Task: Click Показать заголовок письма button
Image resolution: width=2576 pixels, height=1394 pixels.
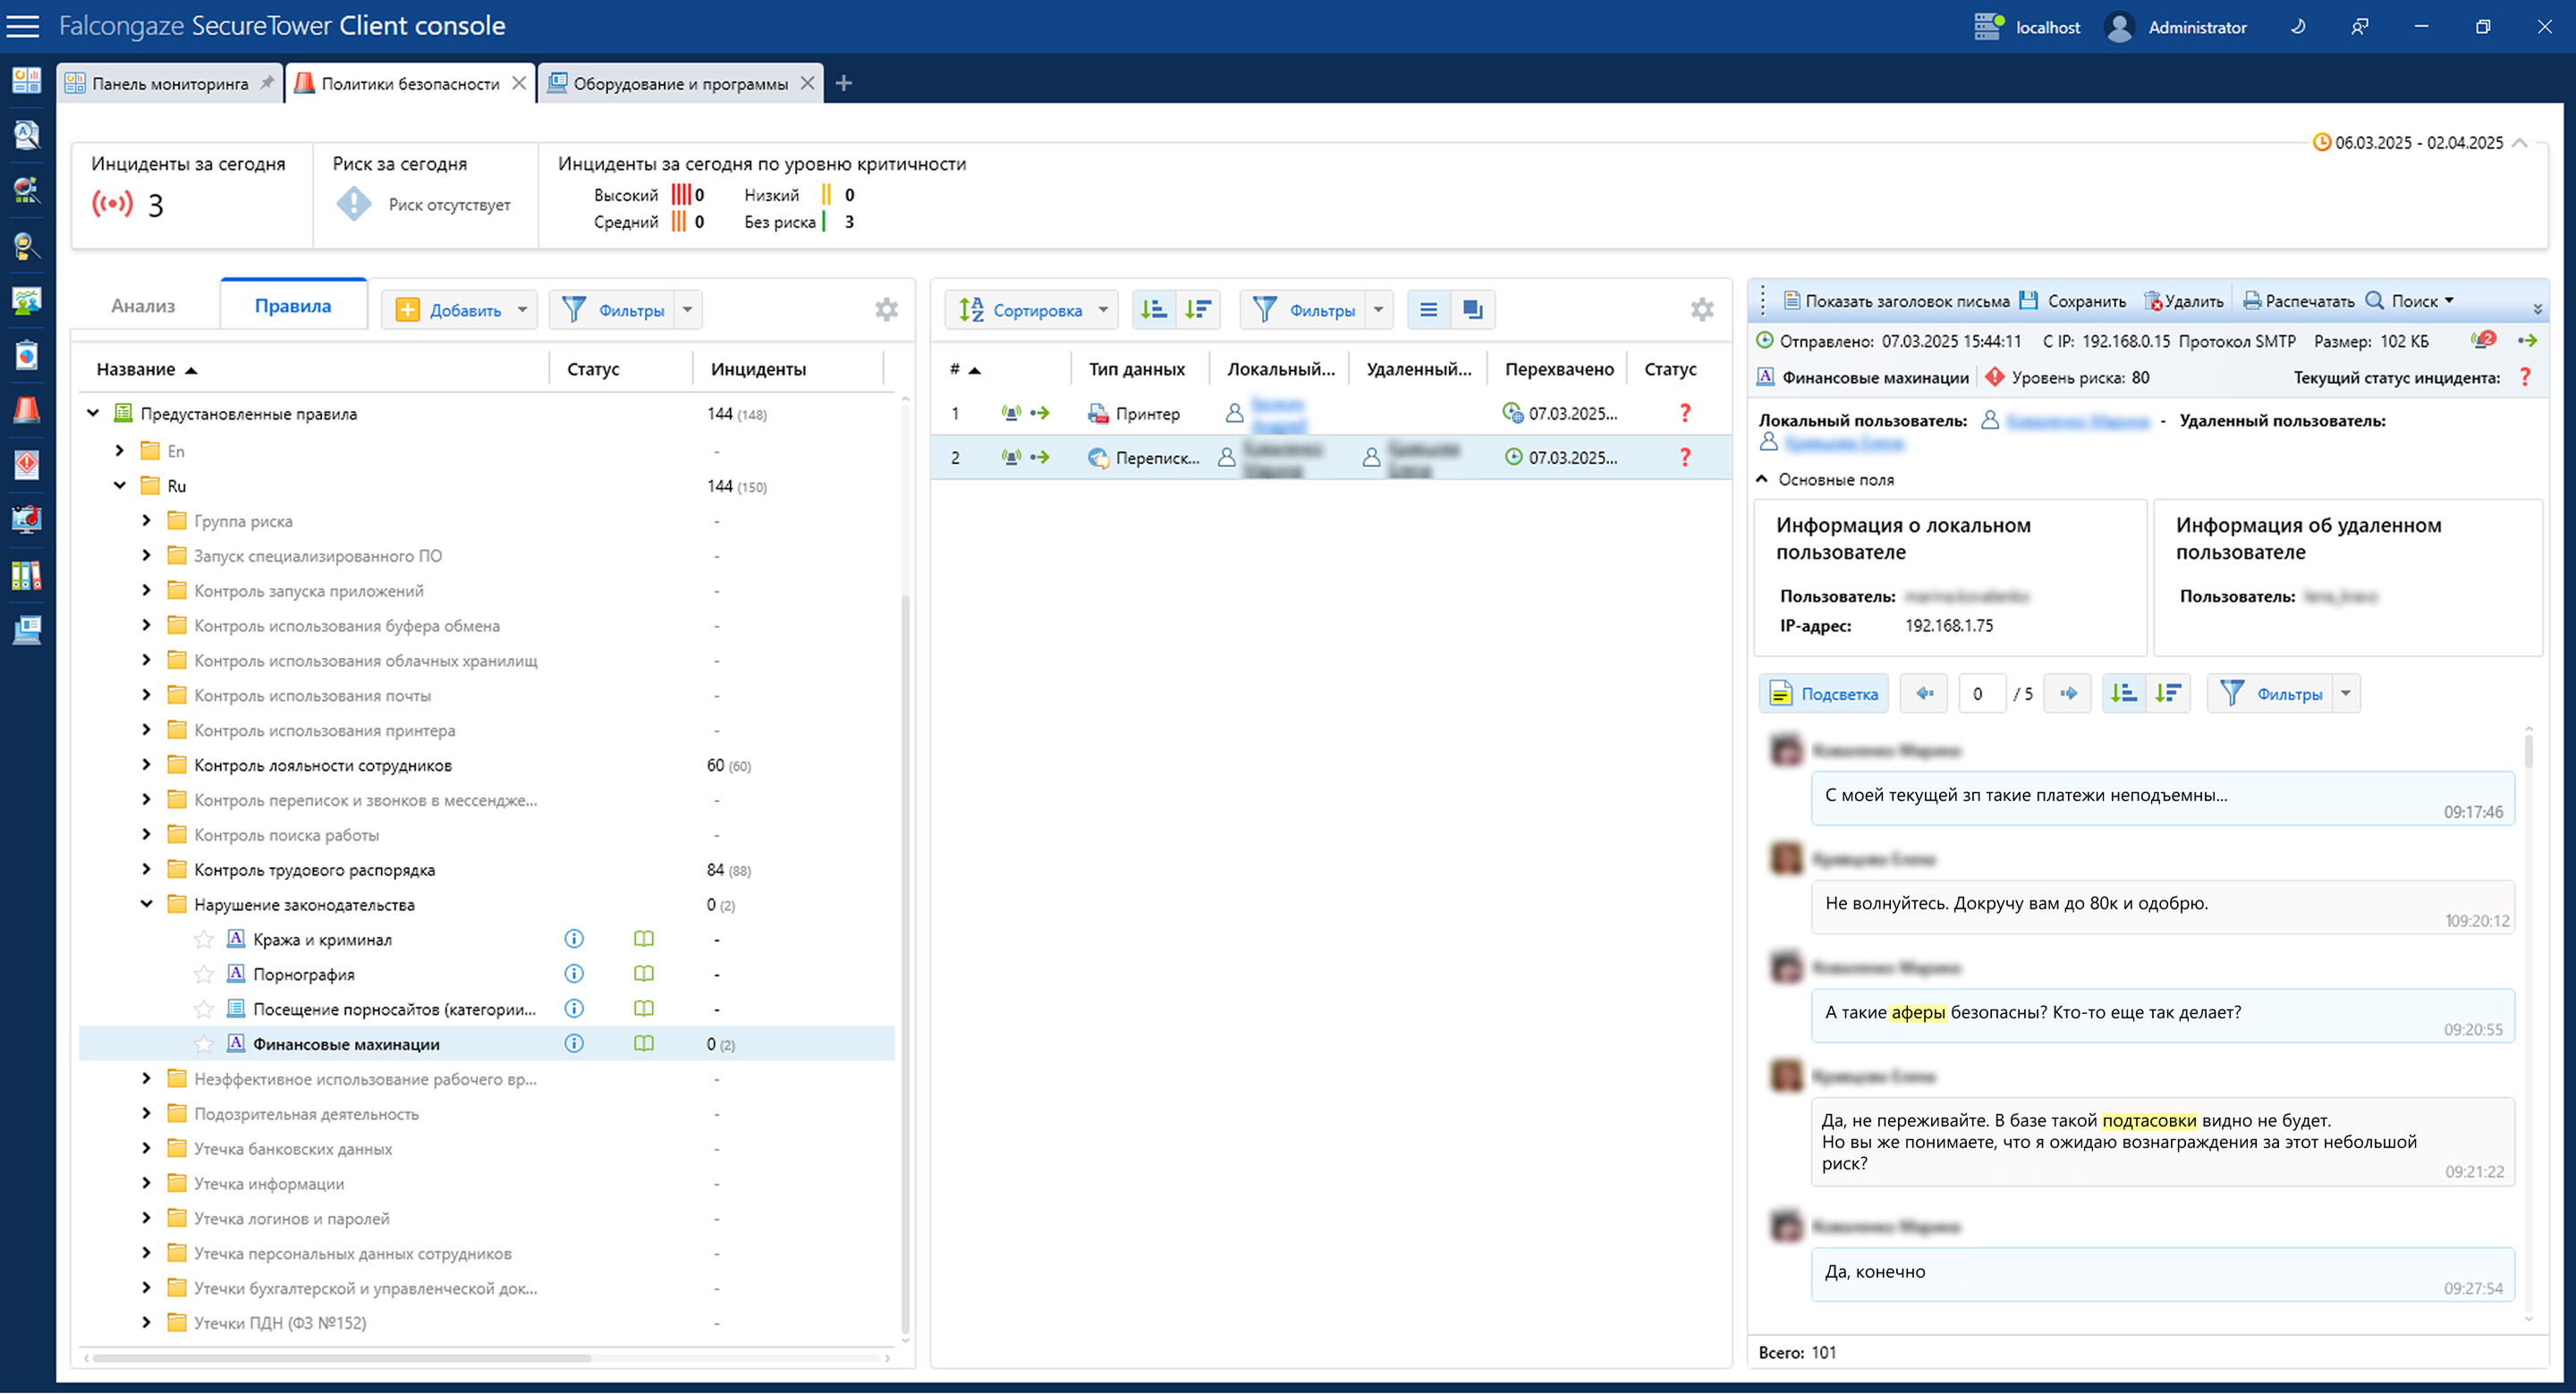Action: coord(1897,301)
